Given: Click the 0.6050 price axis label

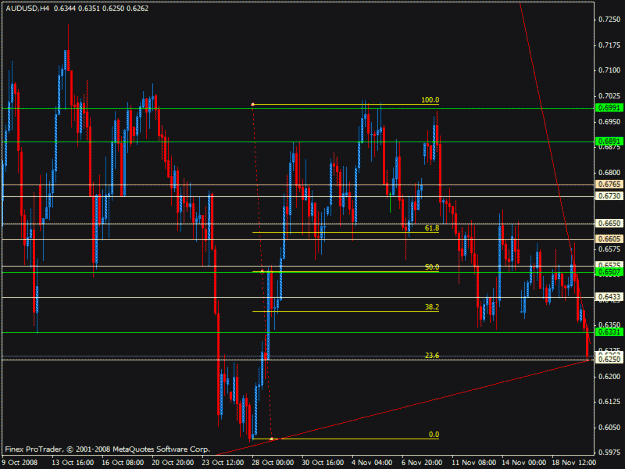Looking at the screenshot, I should 609,427.
